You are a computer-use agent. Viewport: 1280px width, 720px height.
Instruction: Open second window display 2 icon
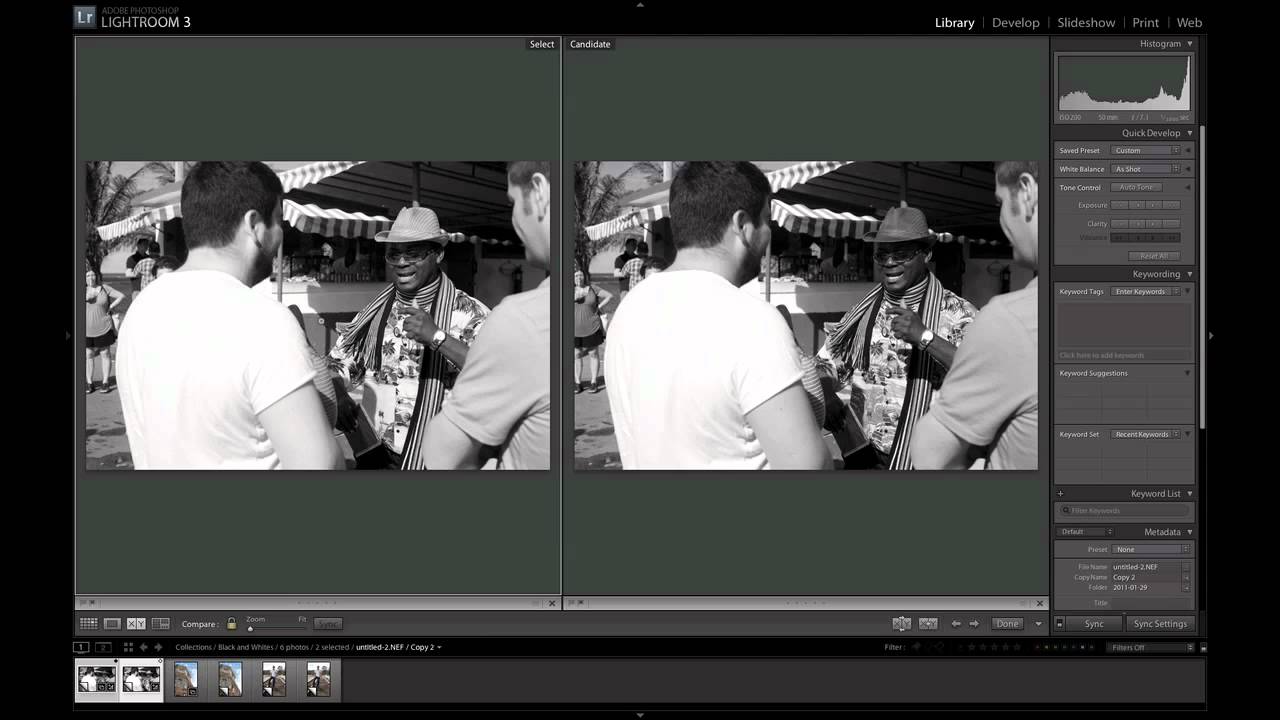(102, 647)
